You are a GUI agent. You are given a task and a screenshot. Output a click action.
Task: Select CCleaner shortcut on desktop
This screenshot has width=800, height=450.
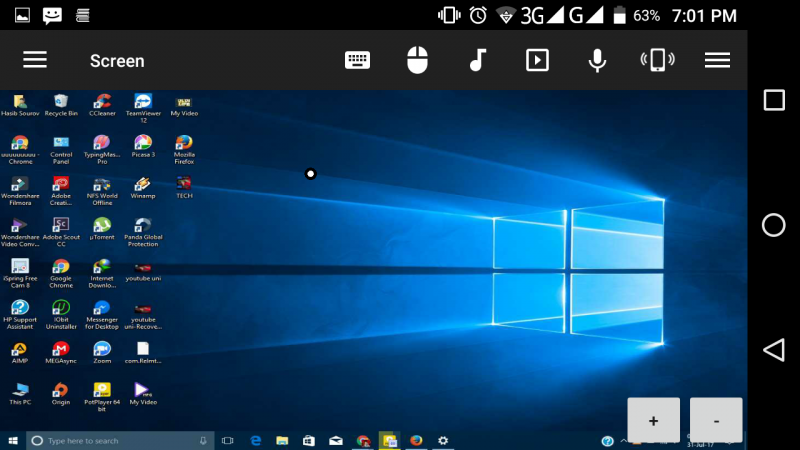101,103
